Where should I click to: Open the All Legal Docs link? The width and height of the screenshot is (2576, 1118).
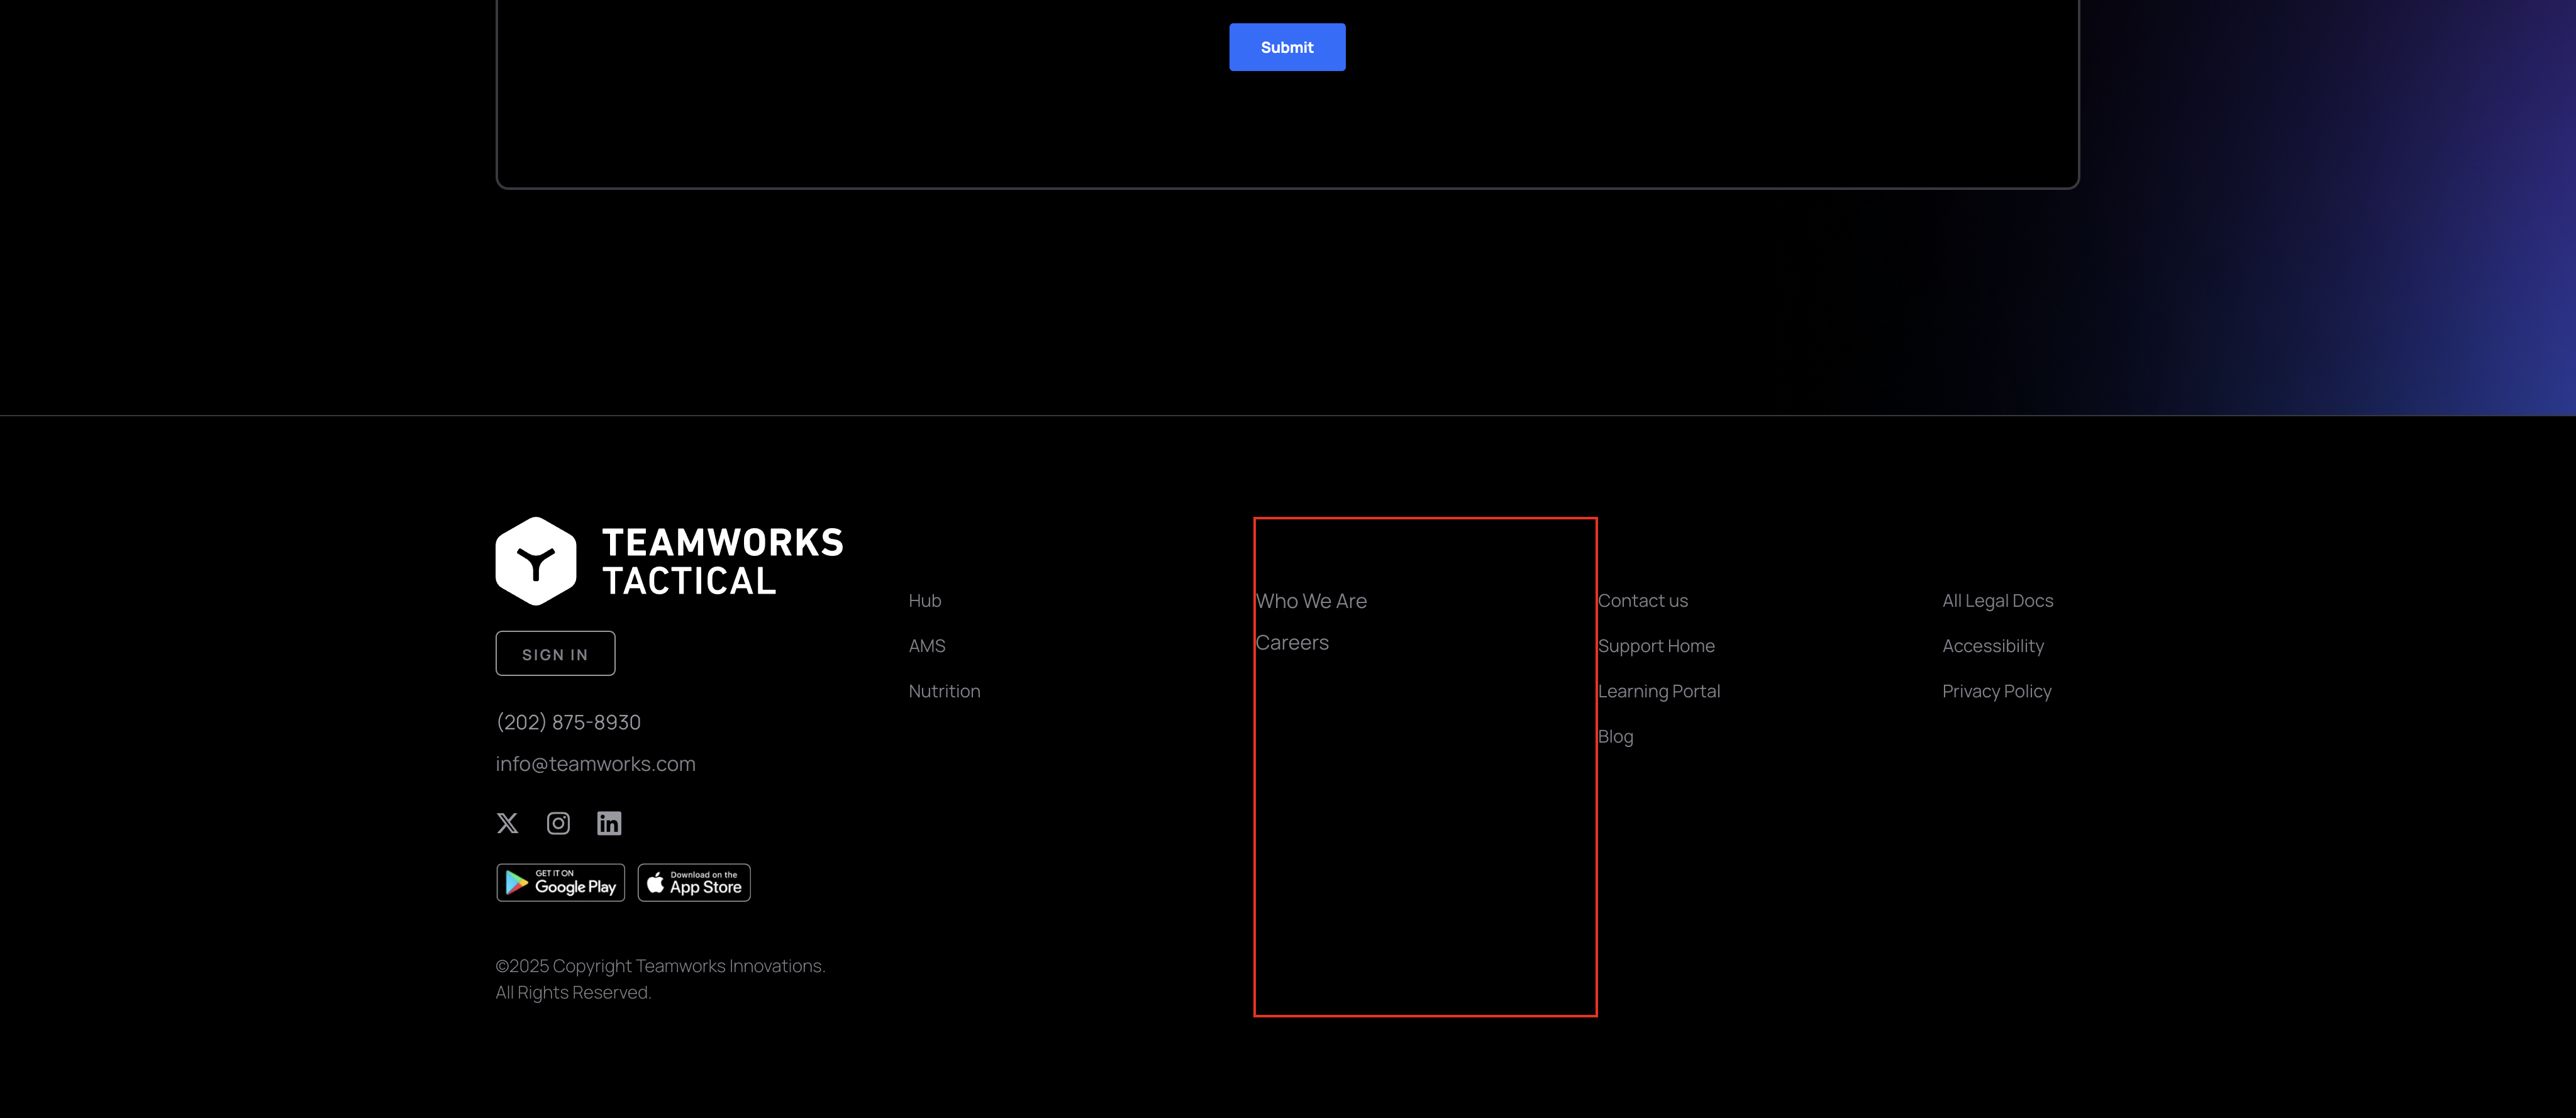[1997, 601]
